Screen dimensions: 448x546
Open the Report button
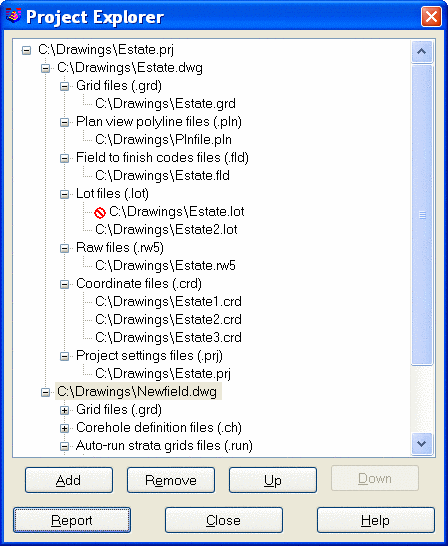pyautogui.click(x=72, y=520)
